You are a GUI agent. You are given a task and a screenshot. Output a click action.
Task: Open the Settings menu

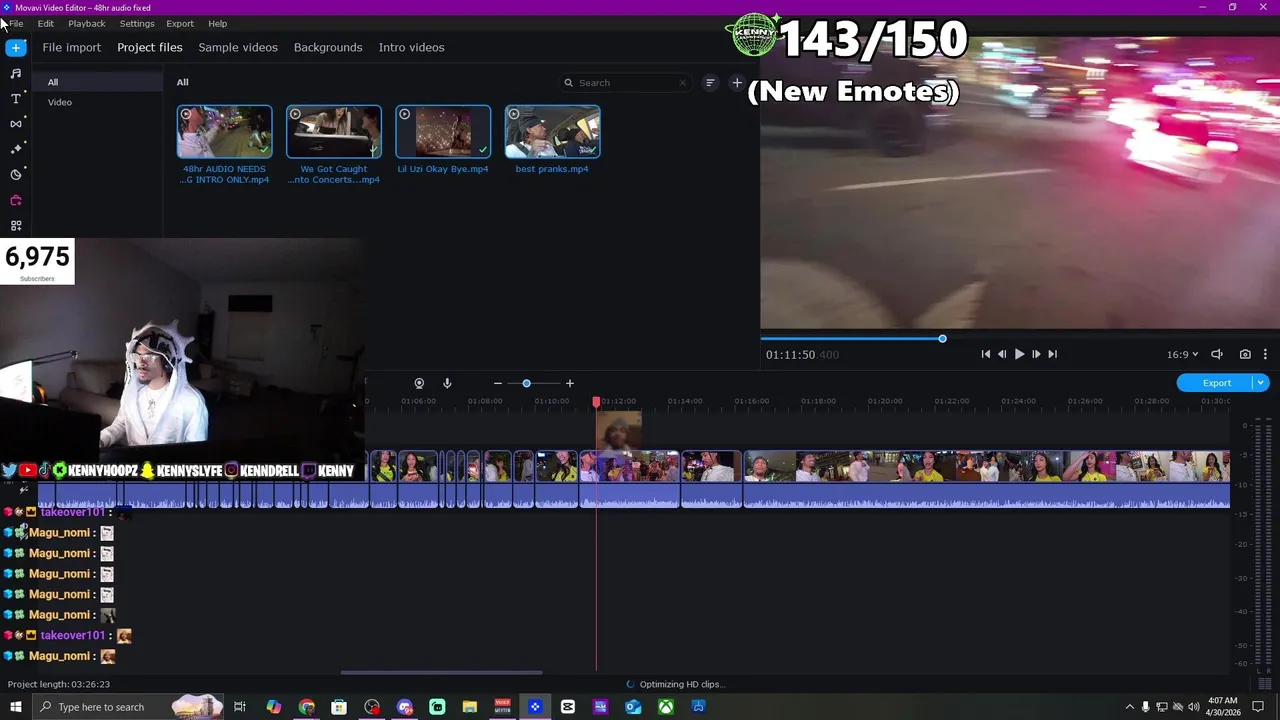click(x=137, y=23)
